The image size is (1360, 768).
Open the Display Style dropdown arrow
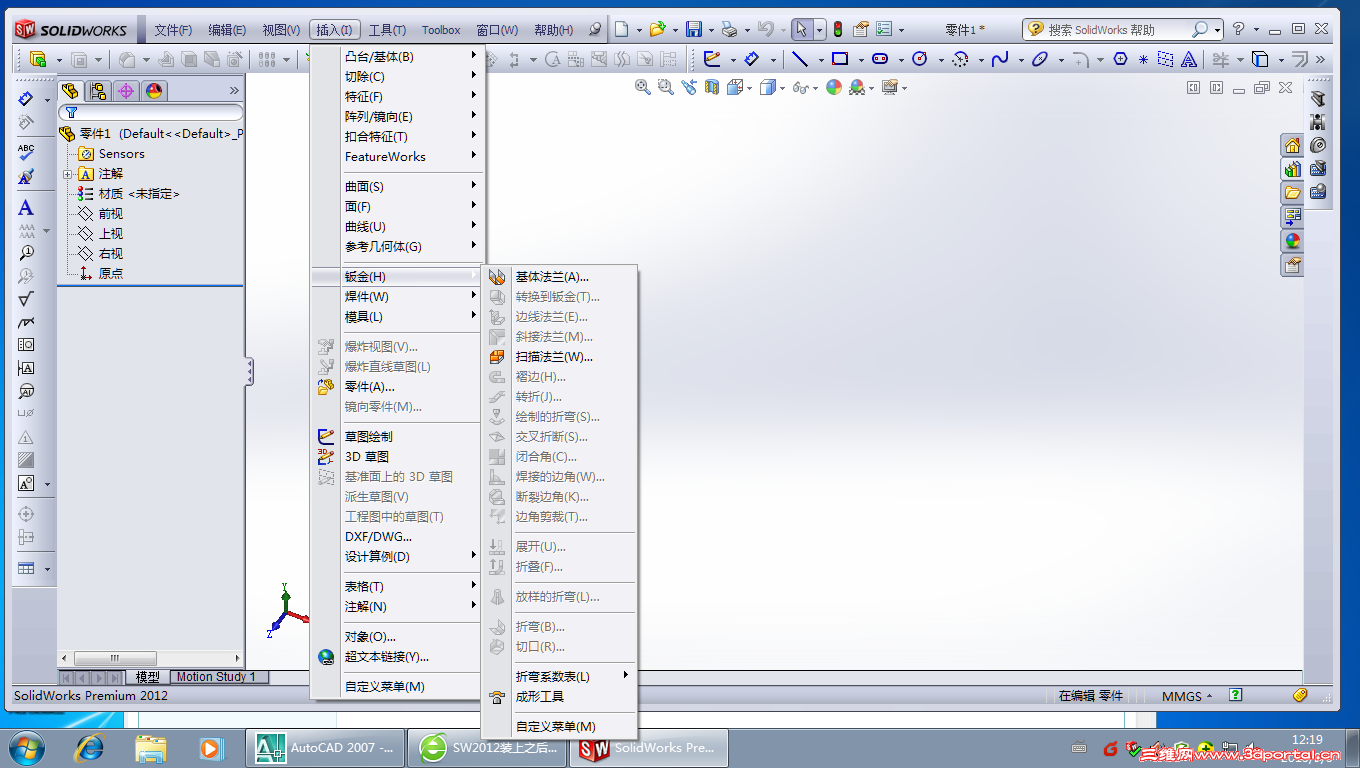coord(782,88)
